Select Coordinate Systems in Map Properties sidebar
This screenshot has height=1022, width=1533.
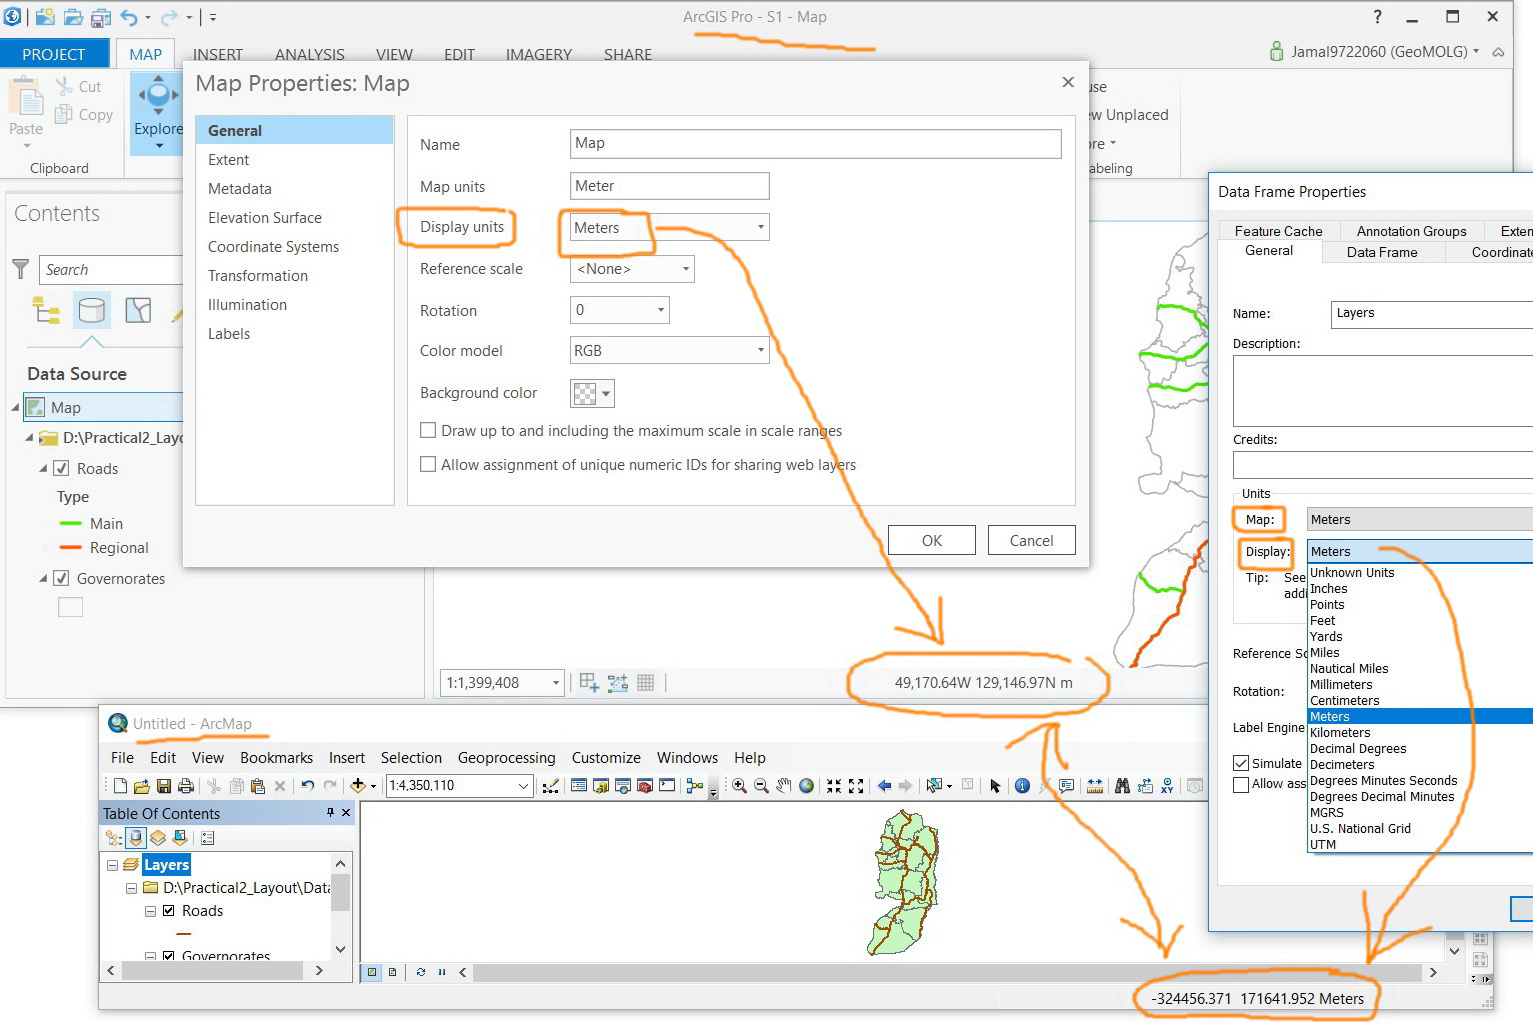273,247
